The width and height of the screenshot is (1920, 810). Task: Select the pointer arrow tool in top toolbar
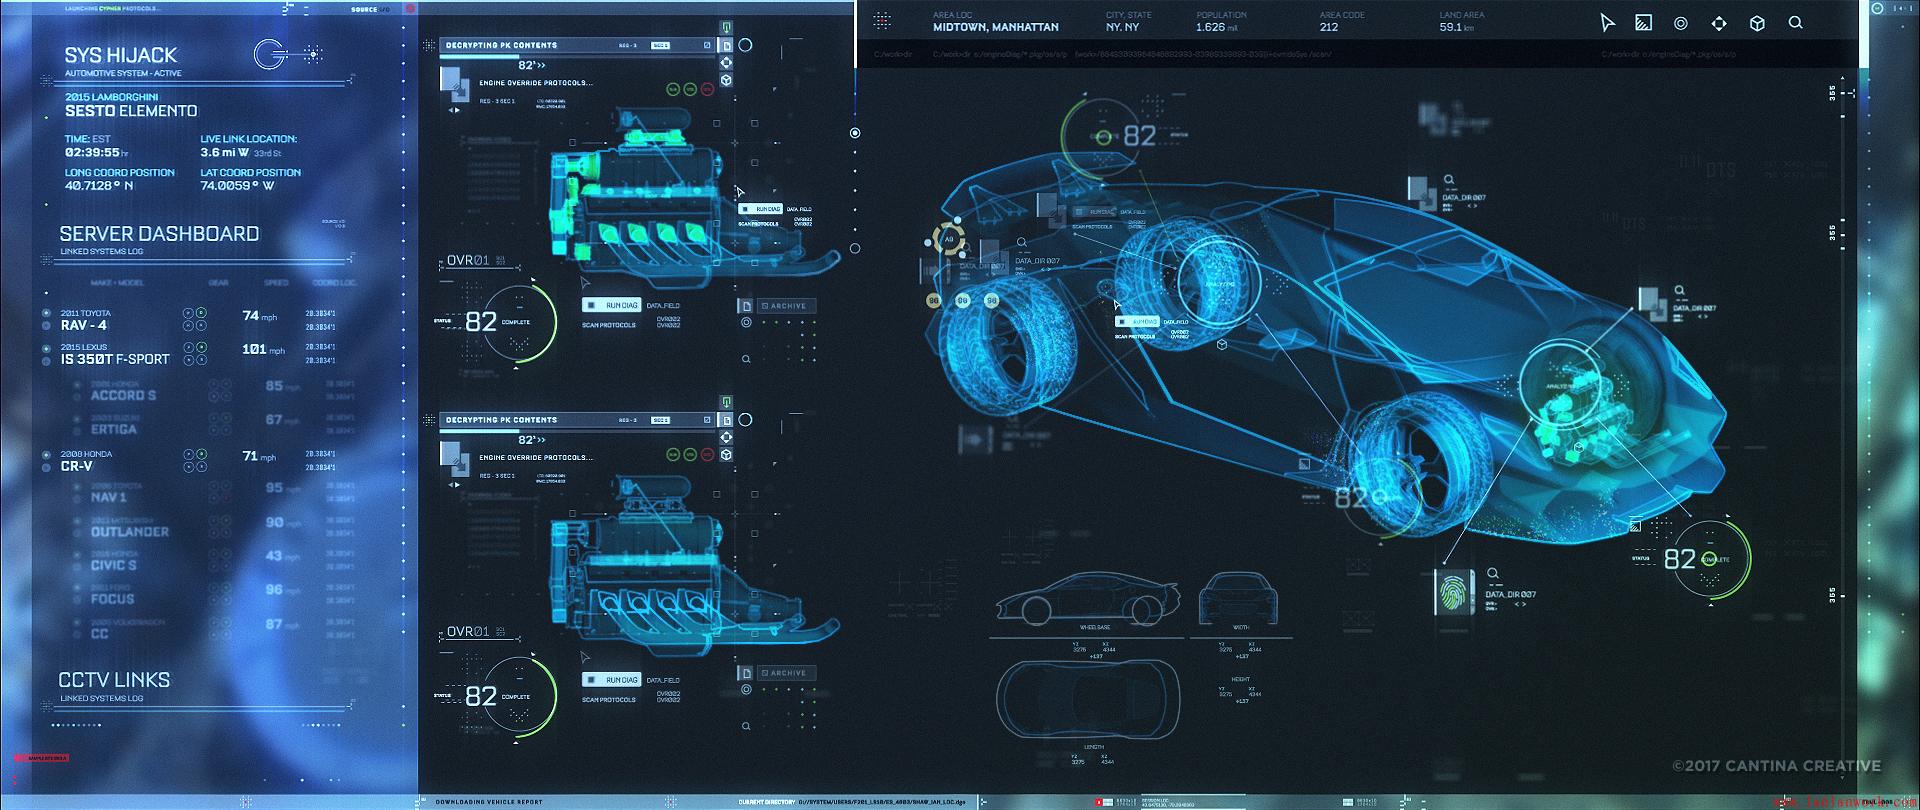click(x=1607, y=23)
